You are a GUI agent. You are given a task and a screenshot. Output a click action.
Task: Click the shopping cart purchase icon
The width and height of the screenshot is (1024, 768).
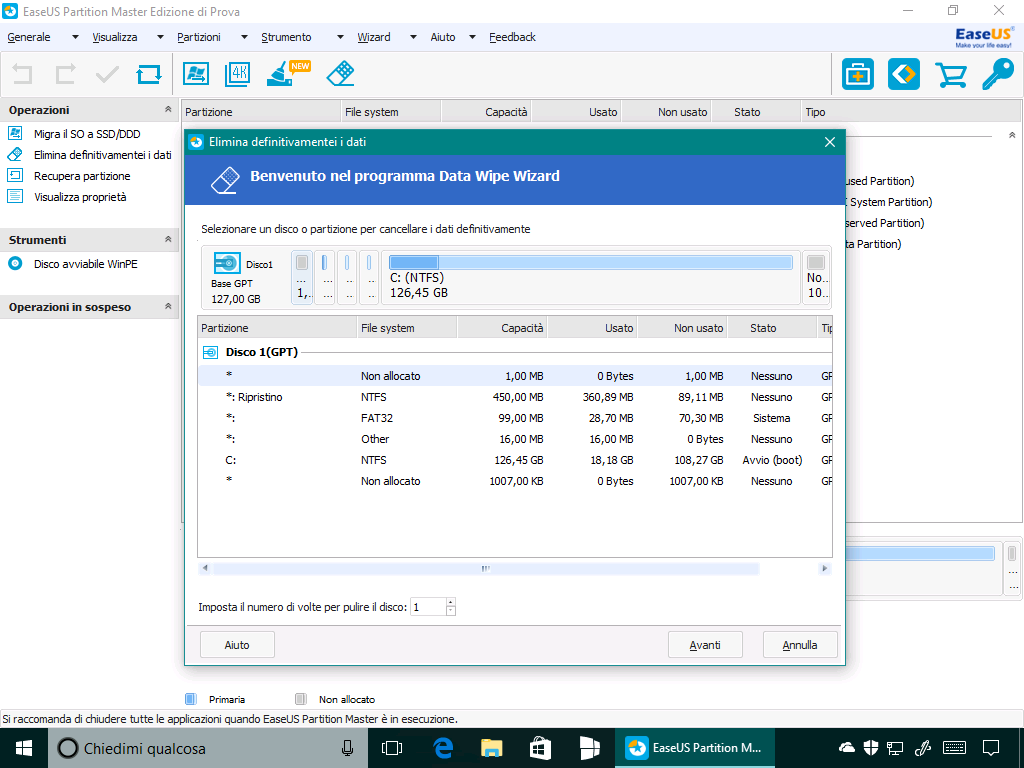951,74
